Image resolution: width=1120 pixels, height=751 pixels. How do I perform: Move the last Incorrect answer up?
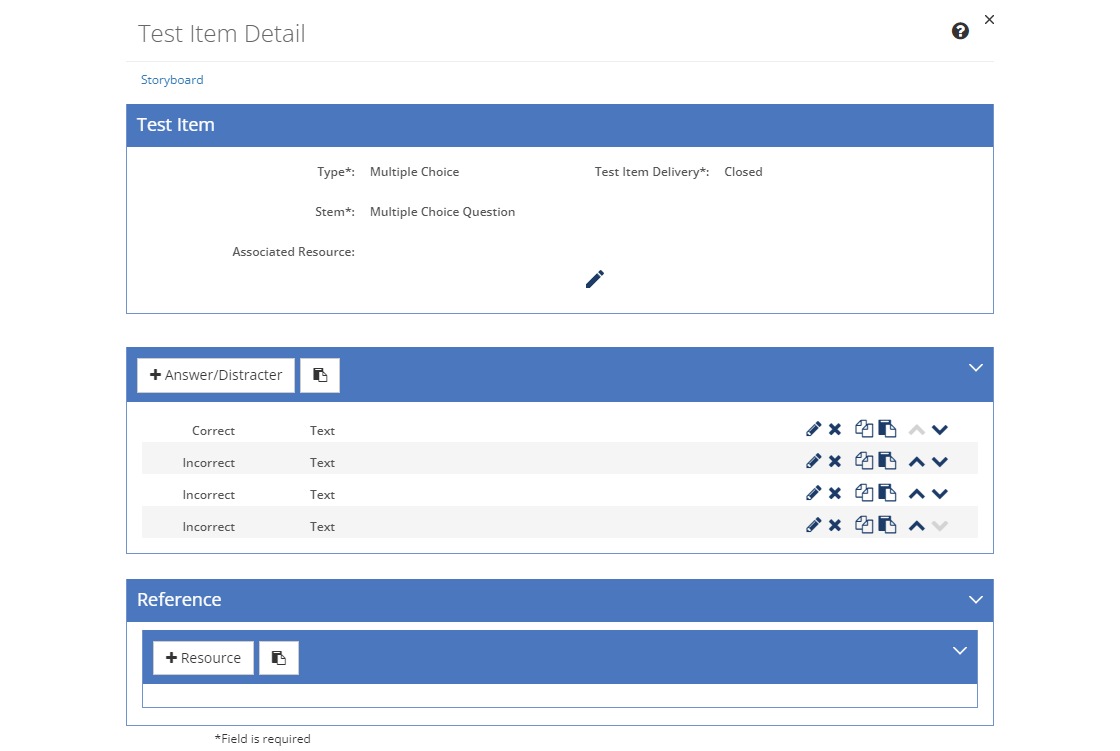coord(916,526)
